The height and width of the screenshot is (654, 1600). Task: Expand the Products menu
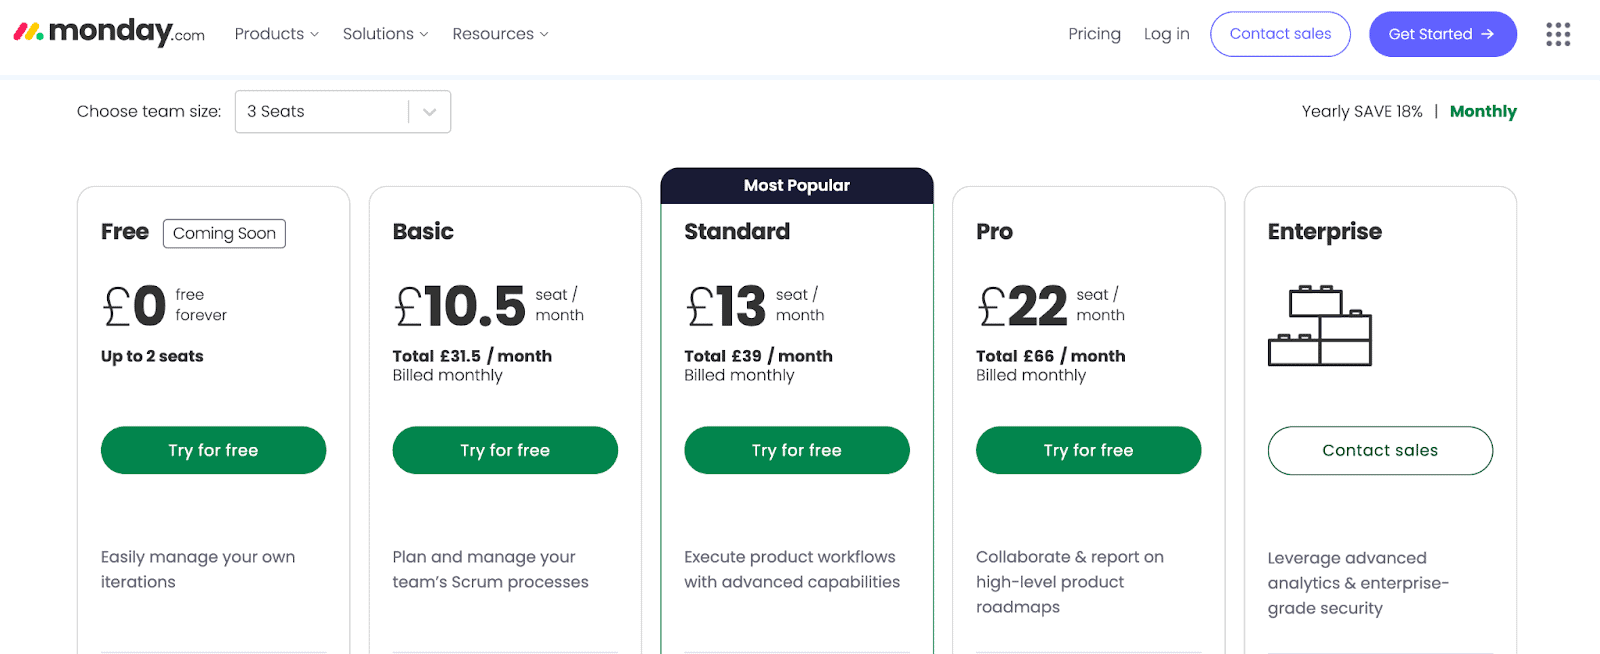pyautogui.click(x=277, y=34)
